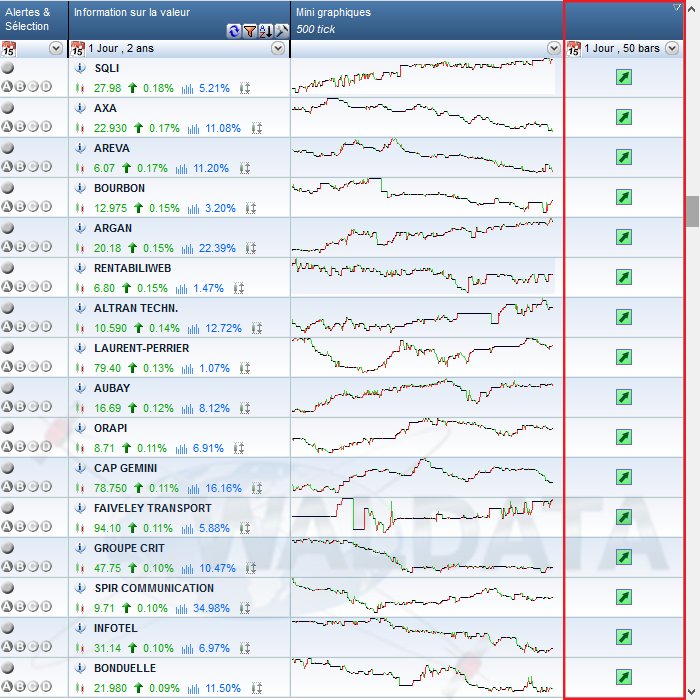
Task: Open the CAP GEMINI mini chart
Action: pos(422,477)
